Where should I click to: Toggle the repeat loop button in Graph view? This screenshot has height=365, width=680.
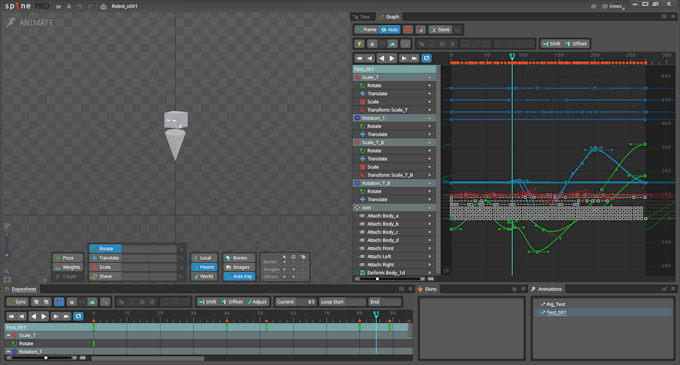click(426, 58)
